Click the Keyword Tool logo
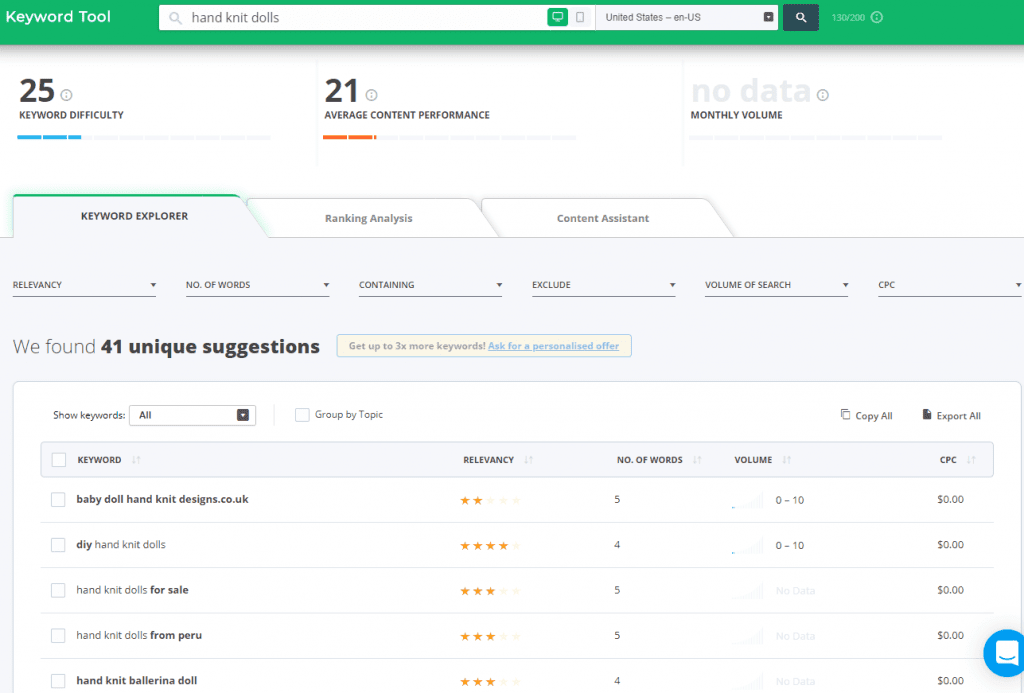Screen dimensions: 1024x693 click(58, 17)
